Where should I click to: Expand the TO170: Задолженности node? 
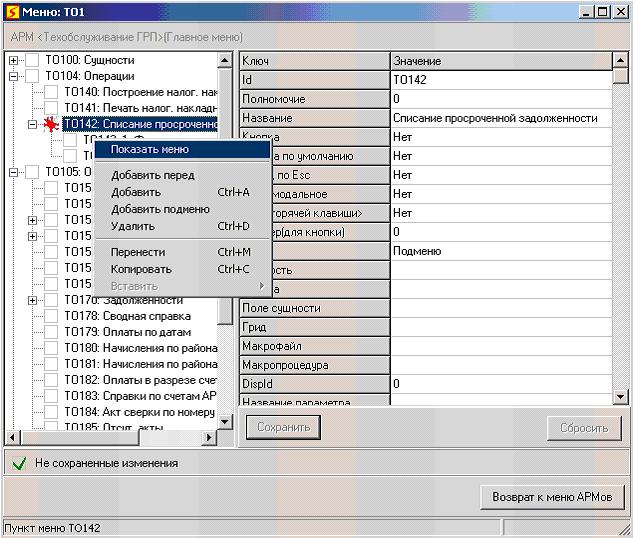click(x=33, y=300)
